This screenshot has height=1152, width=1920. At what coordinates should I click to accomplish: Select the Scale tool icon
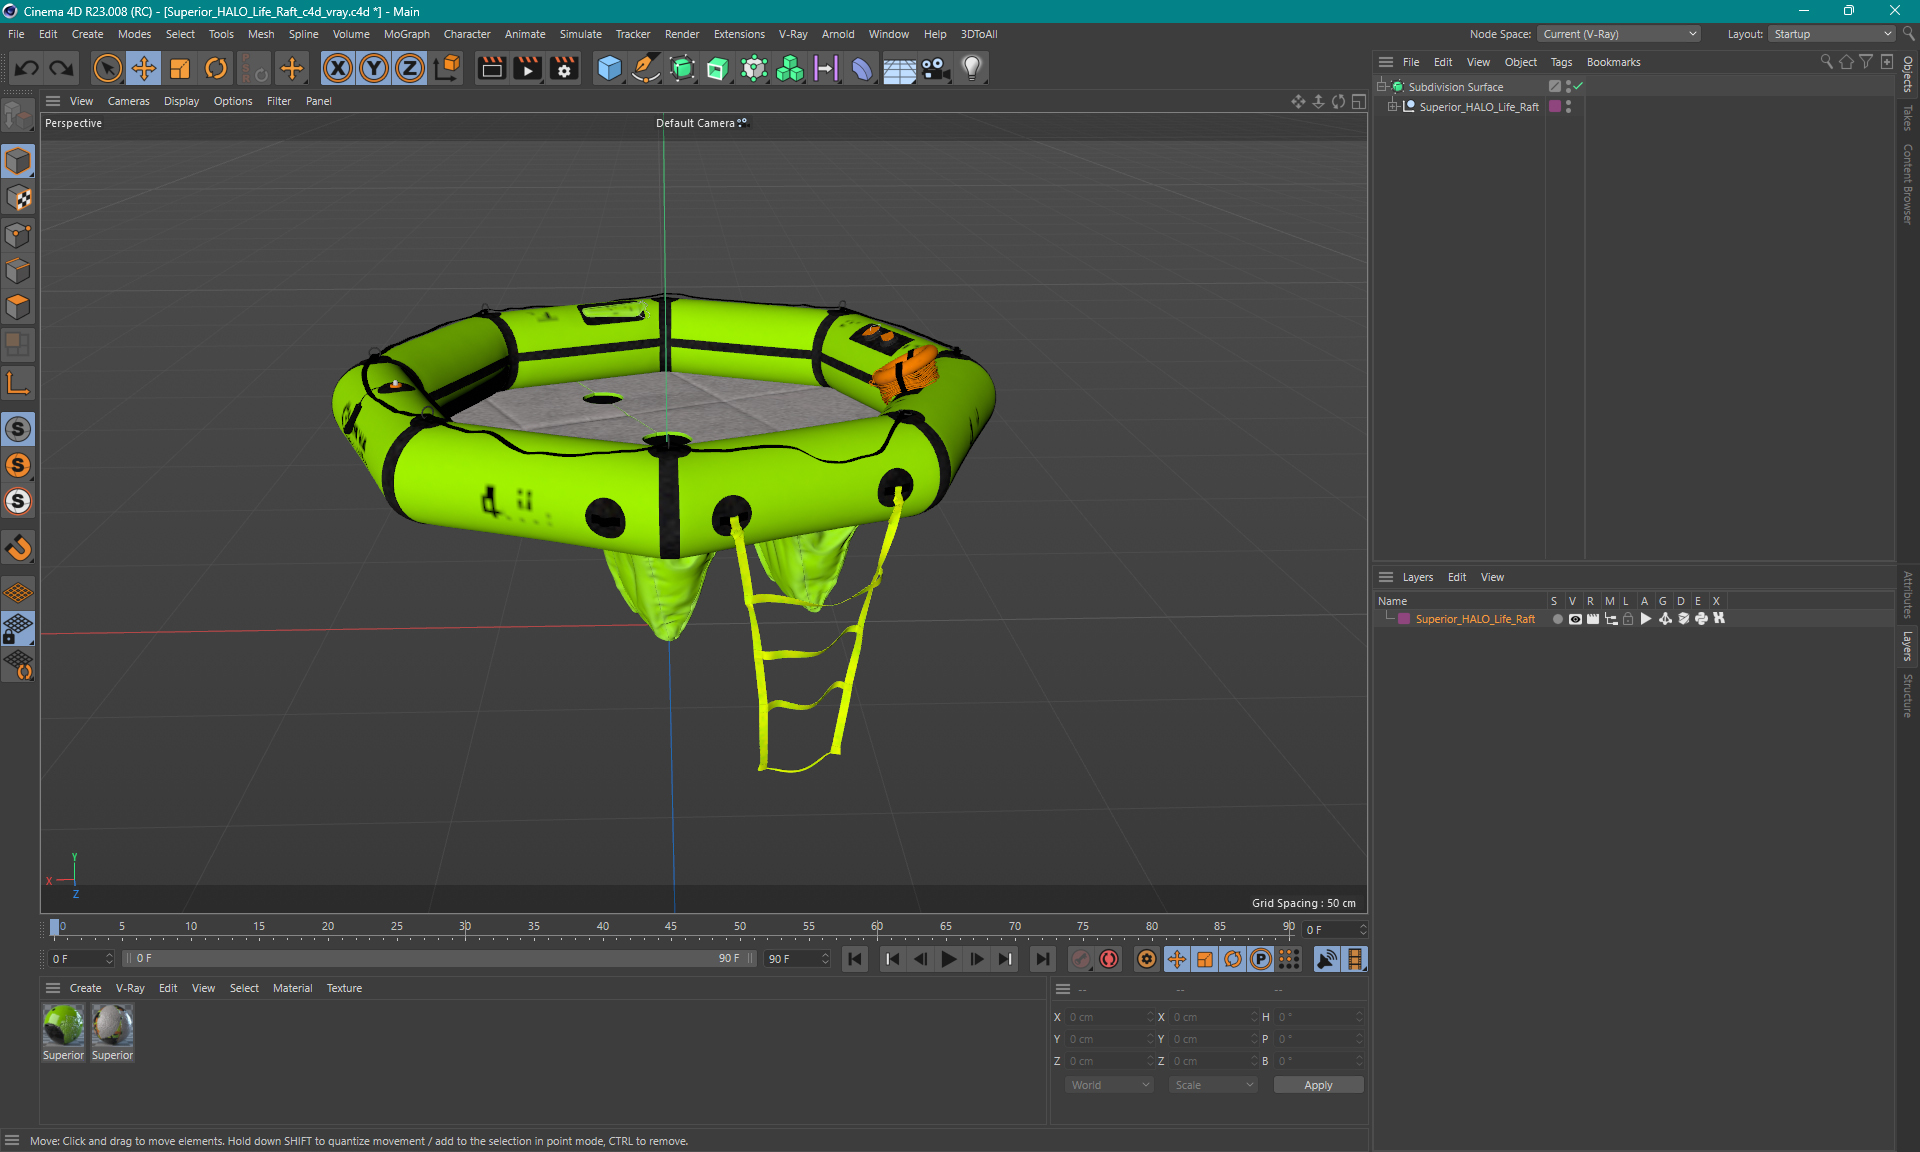[180, 68]
